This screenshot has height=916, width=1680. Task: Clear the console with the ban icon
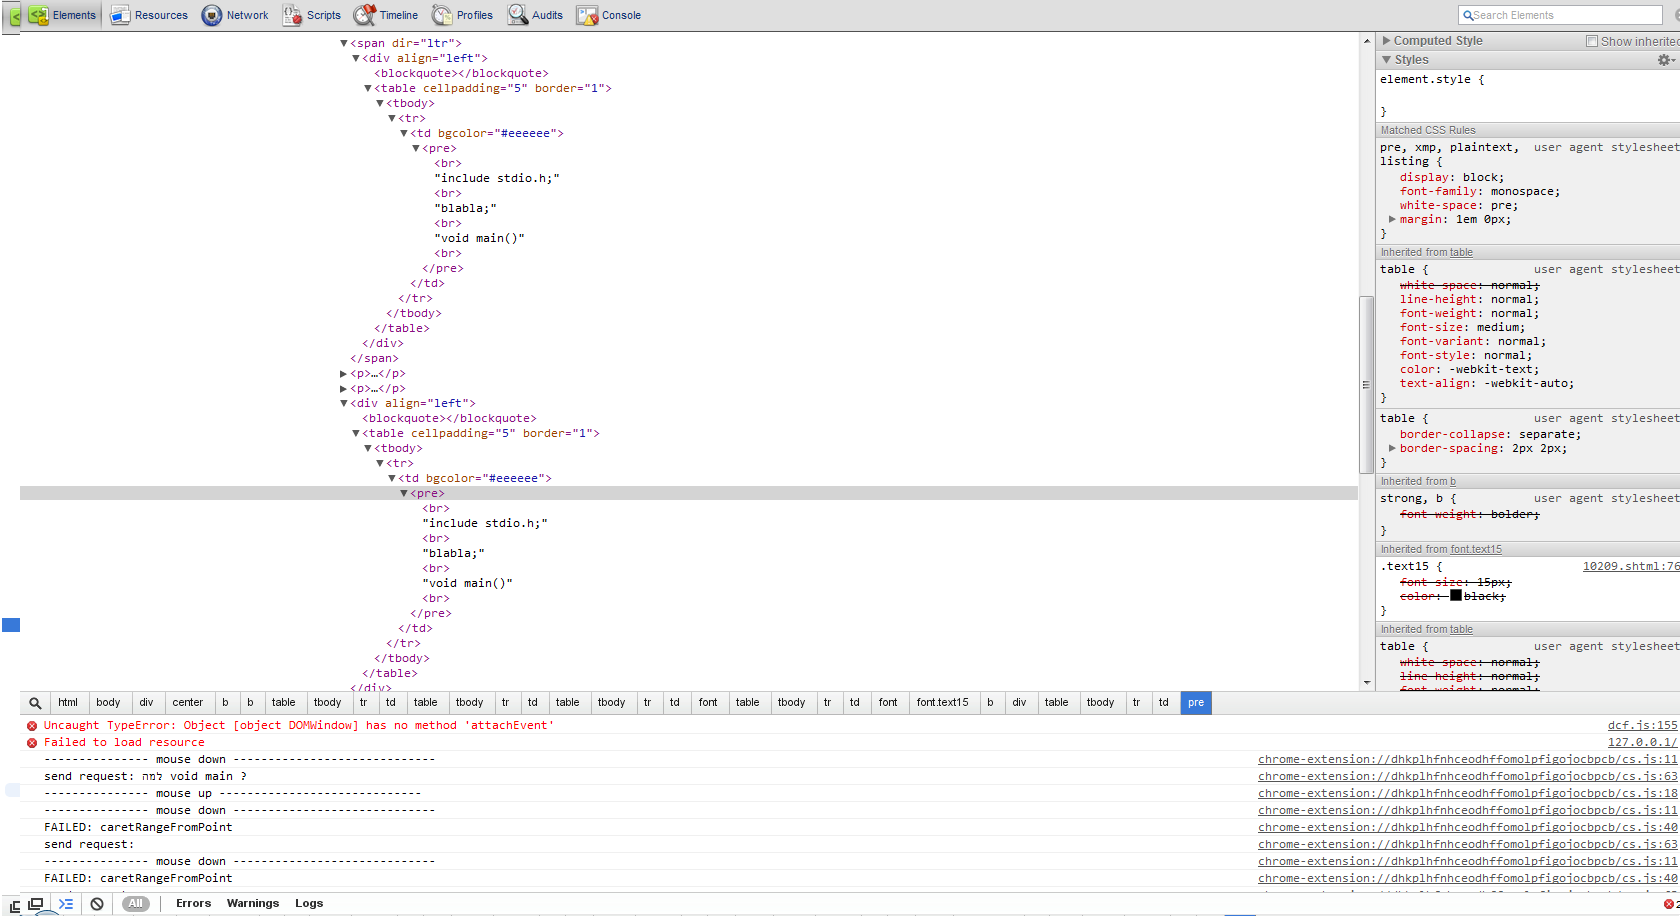97,904
